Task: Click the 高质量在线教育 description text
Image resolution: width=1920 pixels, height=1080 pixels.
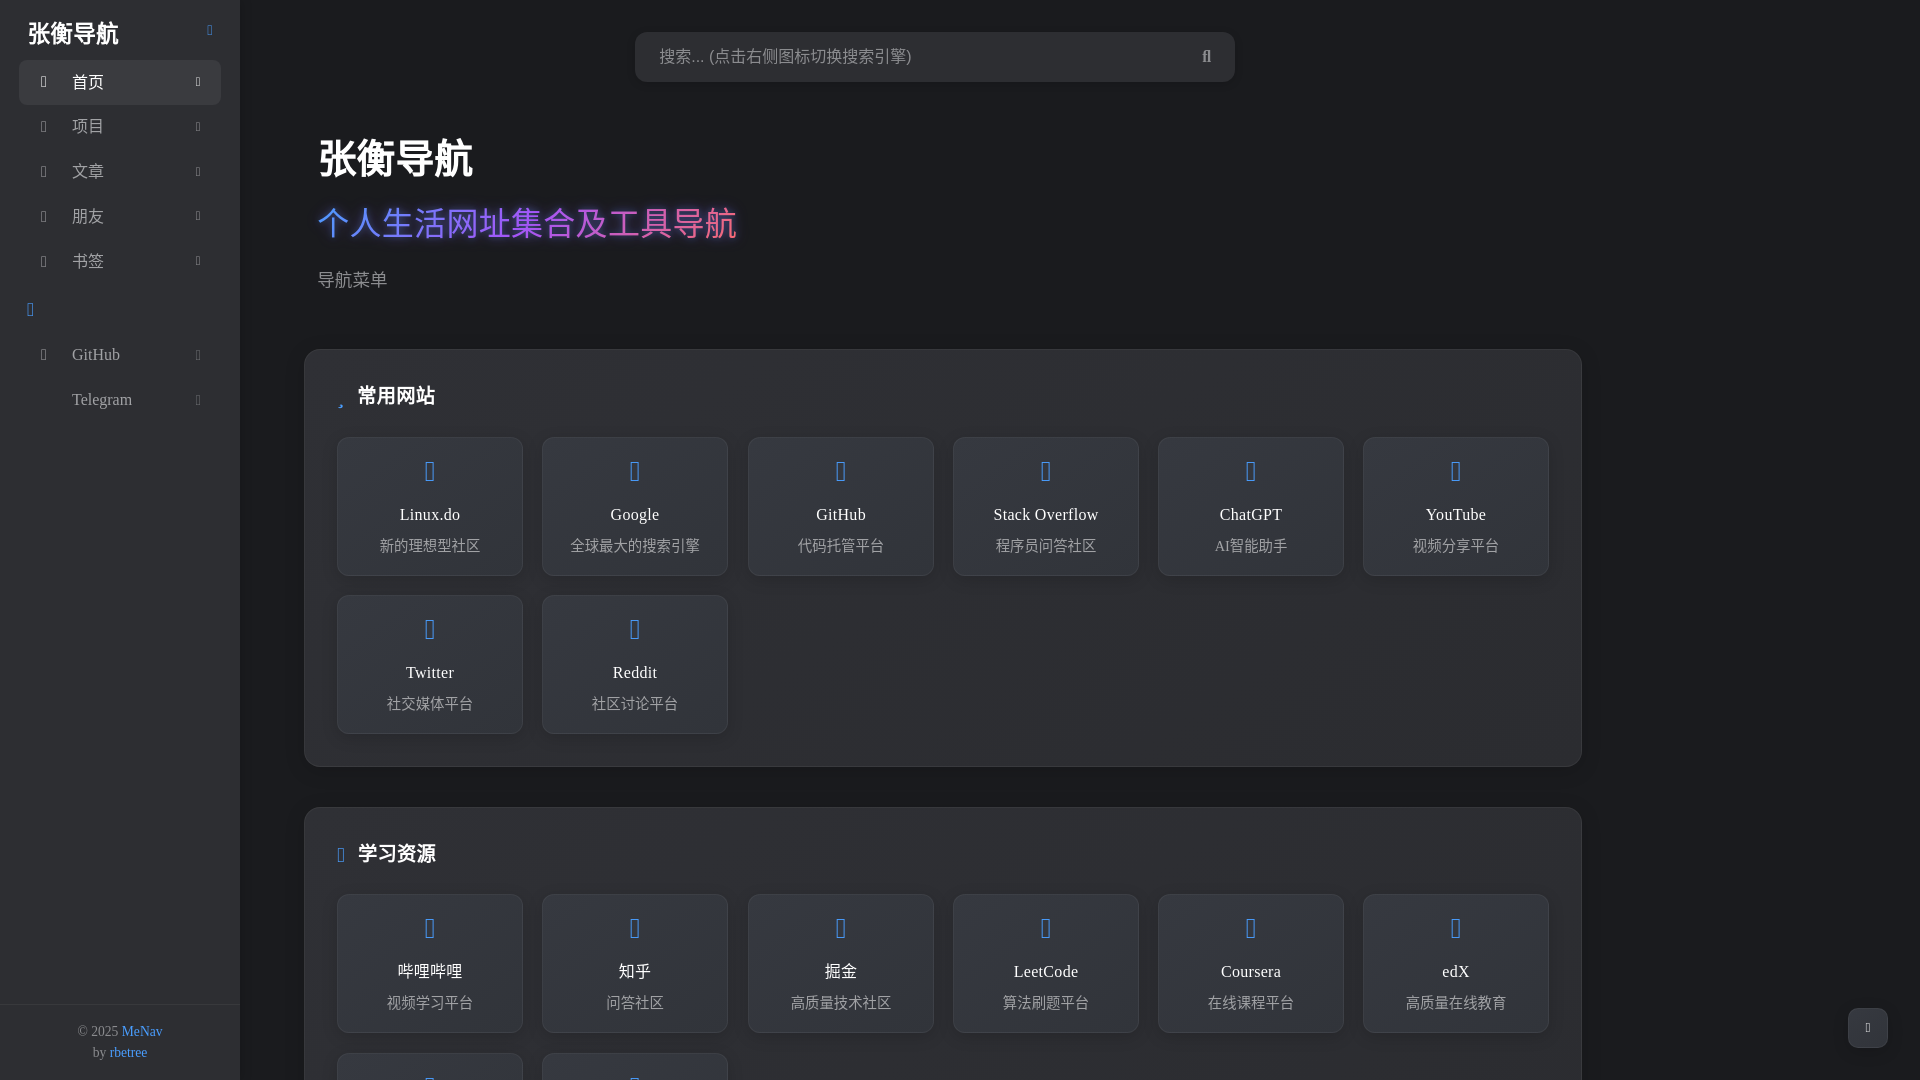Action: point(1456,1003)
